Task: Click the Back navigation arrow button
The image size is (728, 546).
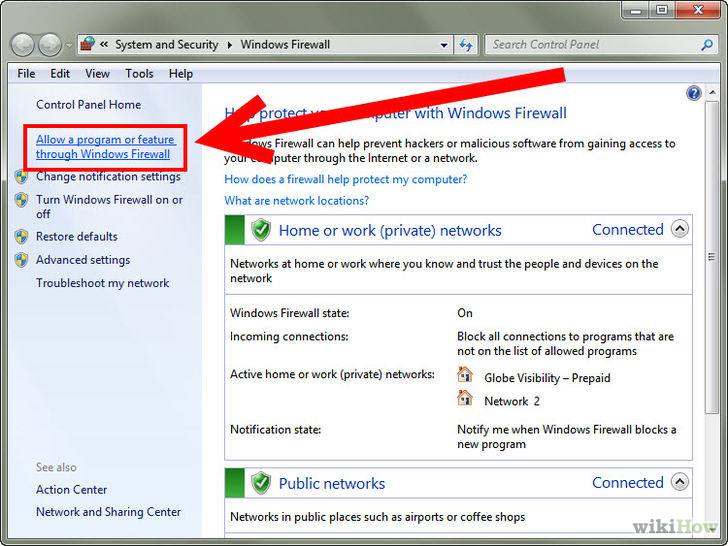Action: coord(23,45)
